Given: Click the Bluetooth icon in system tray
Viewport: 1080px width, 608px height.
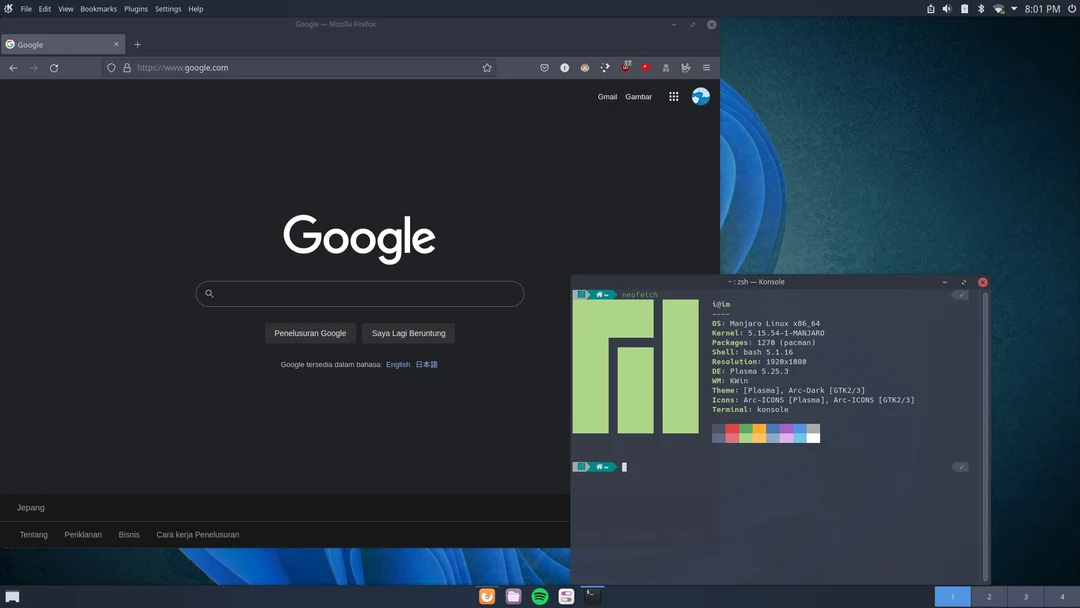Looking at the screenshot, I should pyautogui.click(x=979, y=9).
